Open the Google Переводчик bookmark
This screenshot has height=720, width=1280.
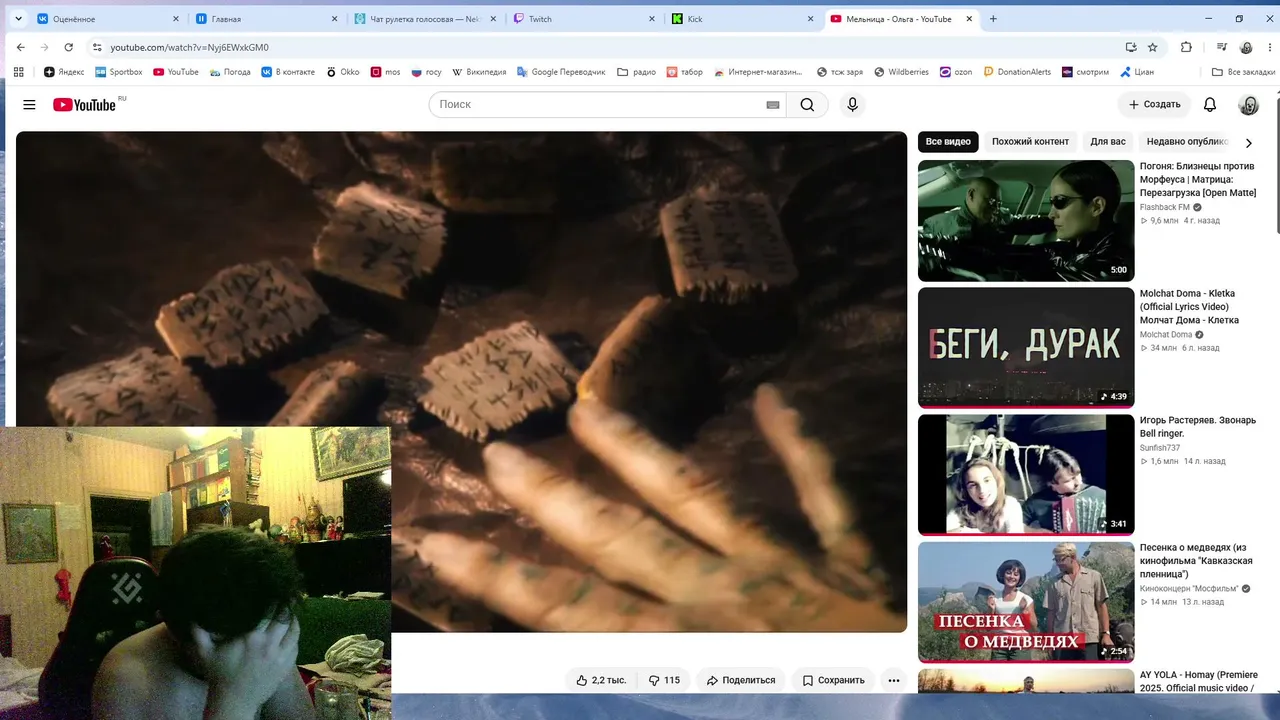[561, 72]
